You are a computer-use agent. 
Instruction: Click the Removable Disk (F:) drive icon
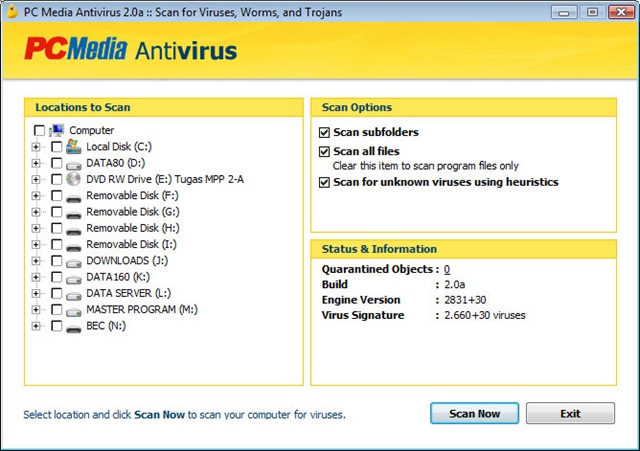pyautogui.click(x=73, y=195)
